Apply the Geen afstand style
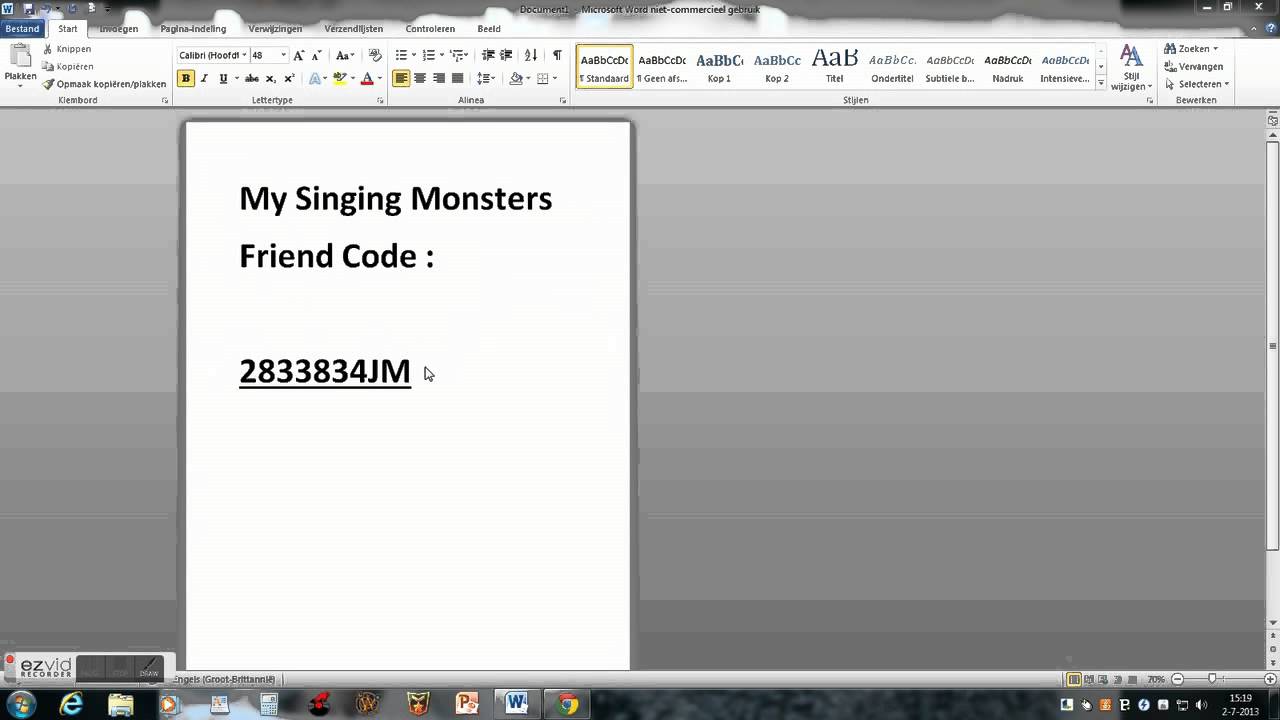This screenshot has width=1280, height=720. 662,66
